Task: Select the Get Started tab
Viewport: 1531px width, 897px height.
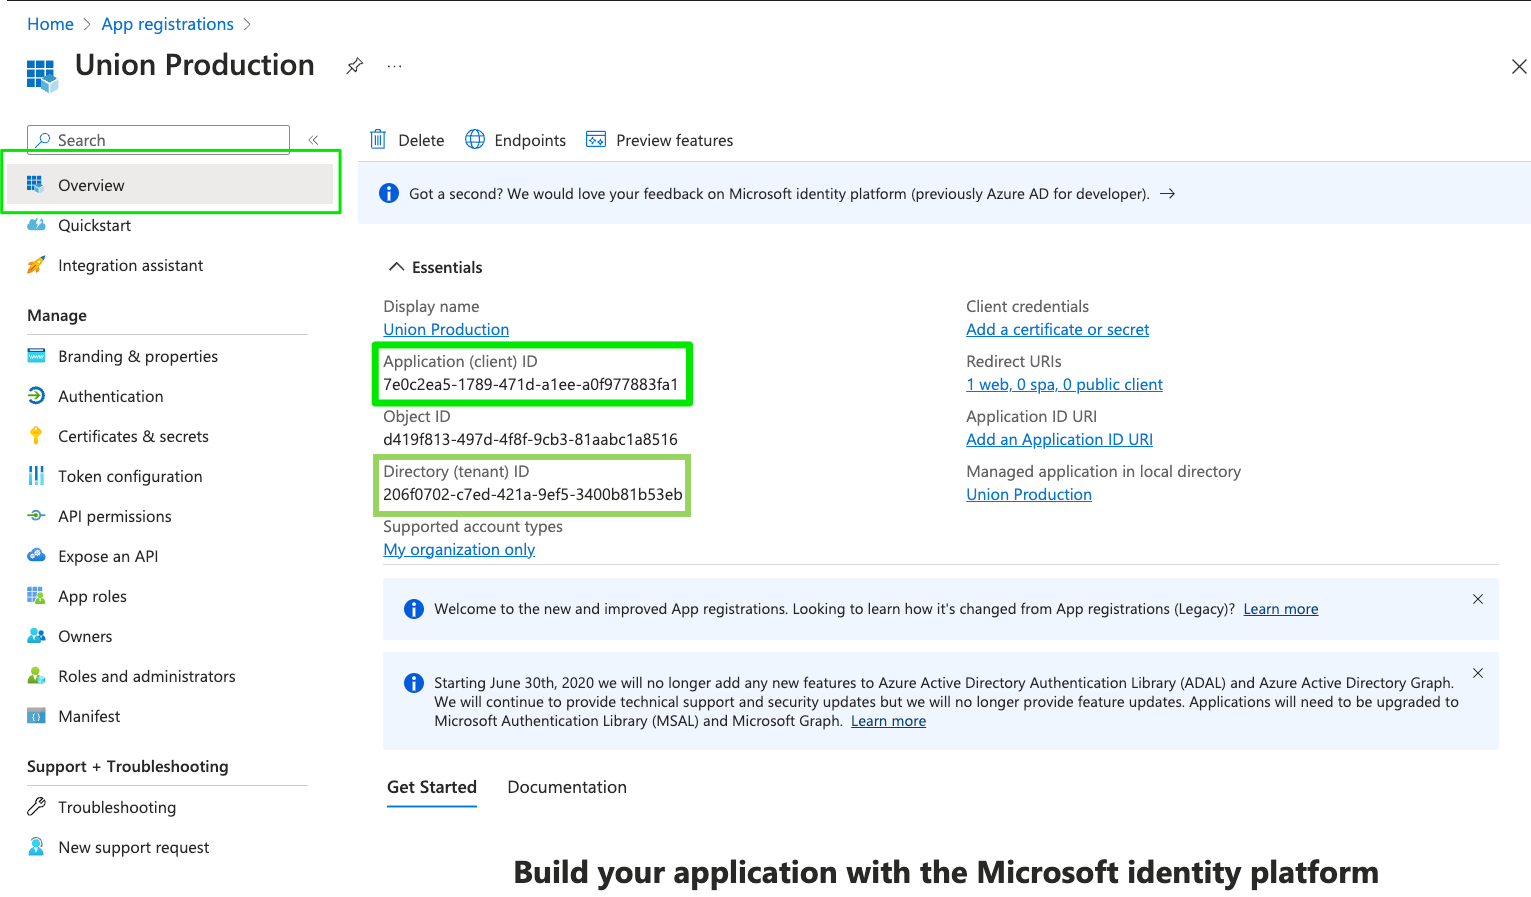Action: (x=431, y=787)
